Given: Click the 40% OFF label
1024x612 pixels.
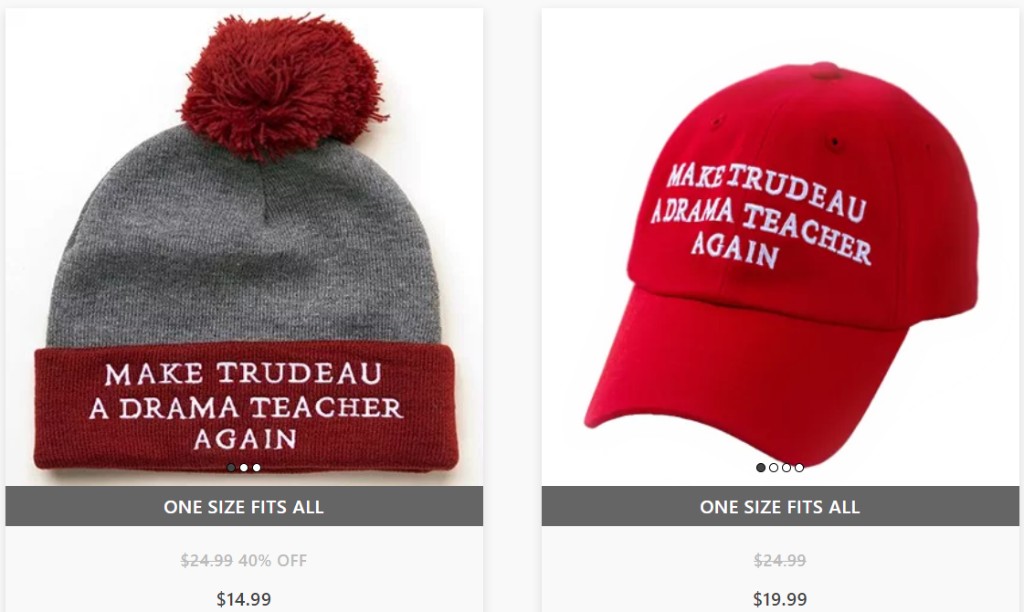Looking at the screenshot, I should [x=272, y=560].
